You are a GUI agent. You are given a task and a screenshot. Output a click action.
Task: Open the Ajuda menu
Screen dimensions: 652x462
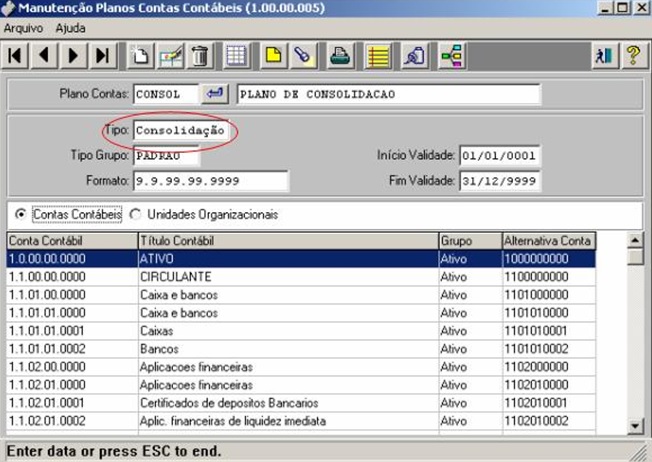pos(71,28)
